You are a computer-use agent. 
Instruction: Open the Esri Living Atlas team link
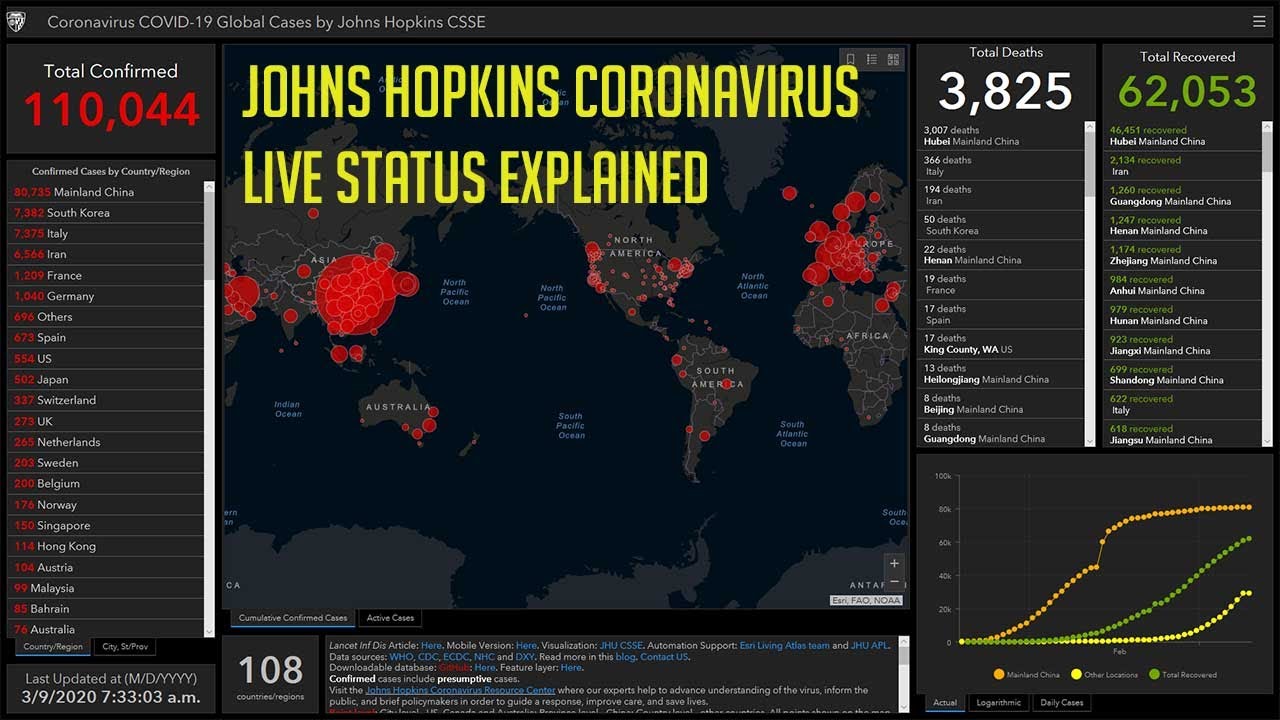[x=785, y=646]
